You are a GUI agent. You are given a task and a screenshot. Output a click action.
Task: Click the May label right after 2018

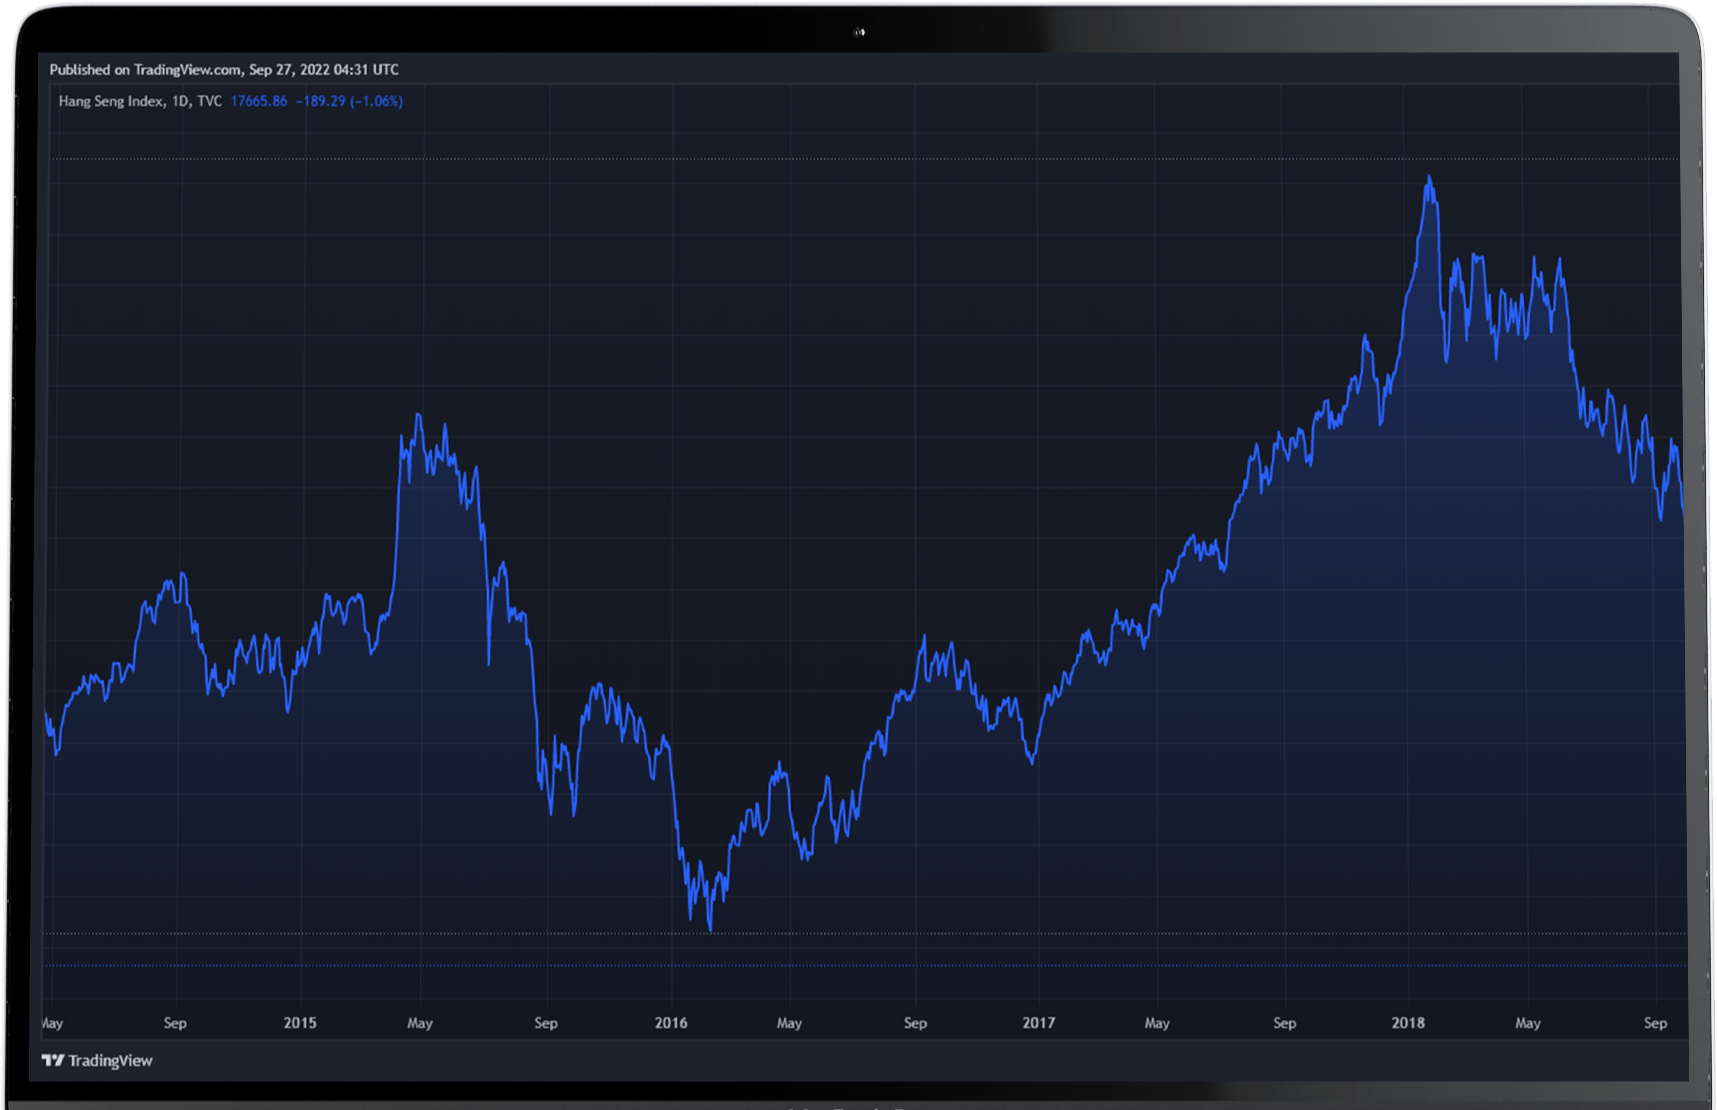1528,1023
